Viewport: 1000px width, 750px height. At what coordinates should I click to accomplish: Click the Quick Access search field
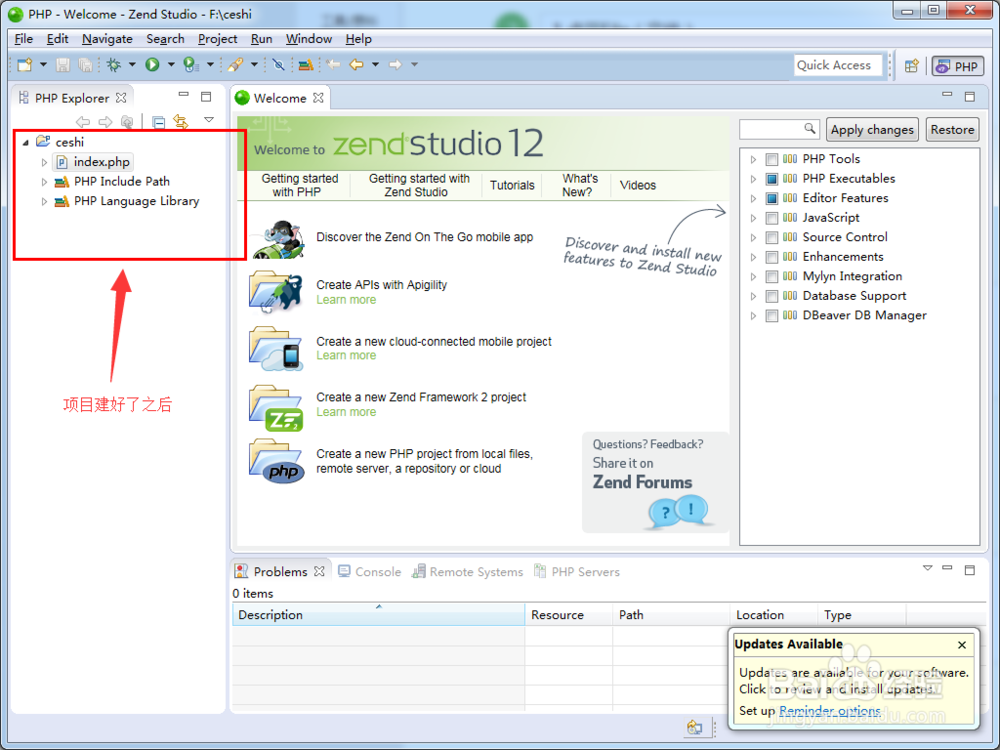click(838, 65)
